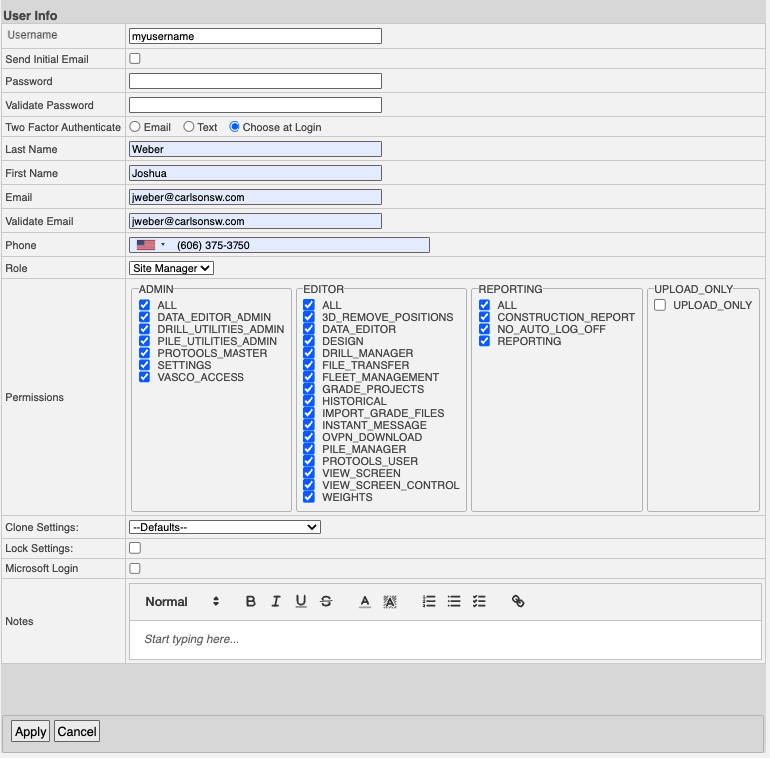Uncheck WEIGHTS permission
Image resolution: width=770 pixels, height=758 pixels.
click(x=309, y=497)
